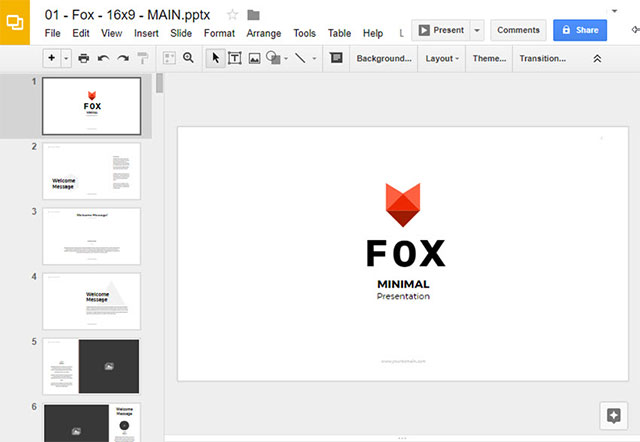Click the print icon

[x=84, y=59]
